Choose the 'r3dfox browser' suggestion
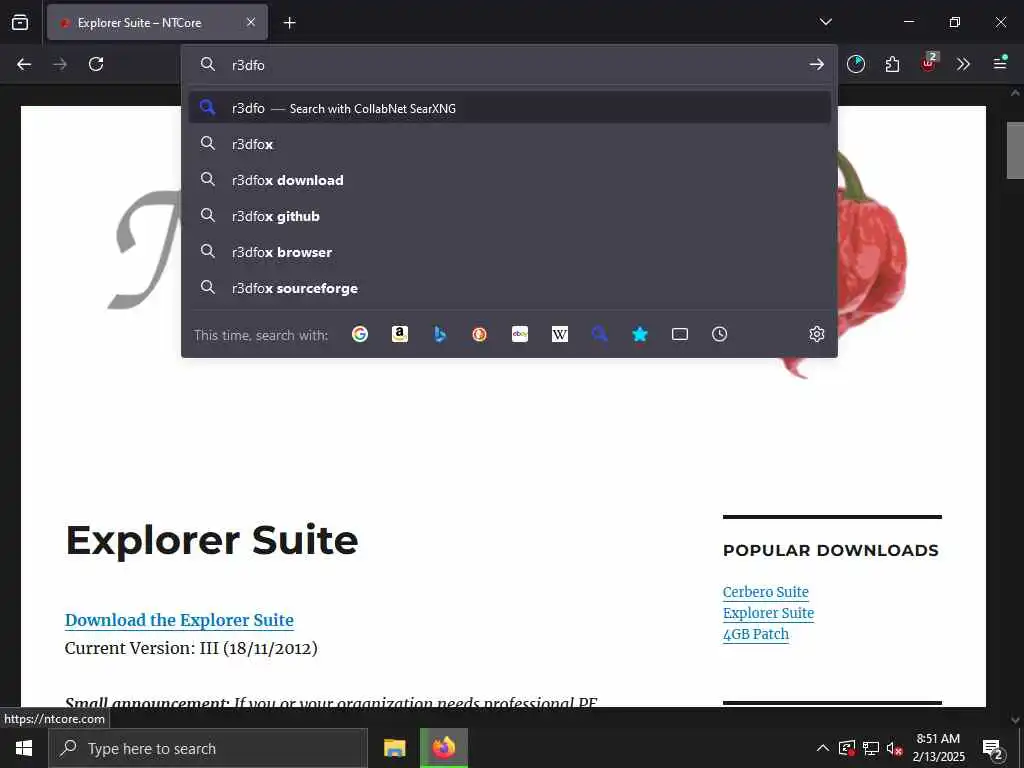The image size is (1024, 768). point(509,251)
